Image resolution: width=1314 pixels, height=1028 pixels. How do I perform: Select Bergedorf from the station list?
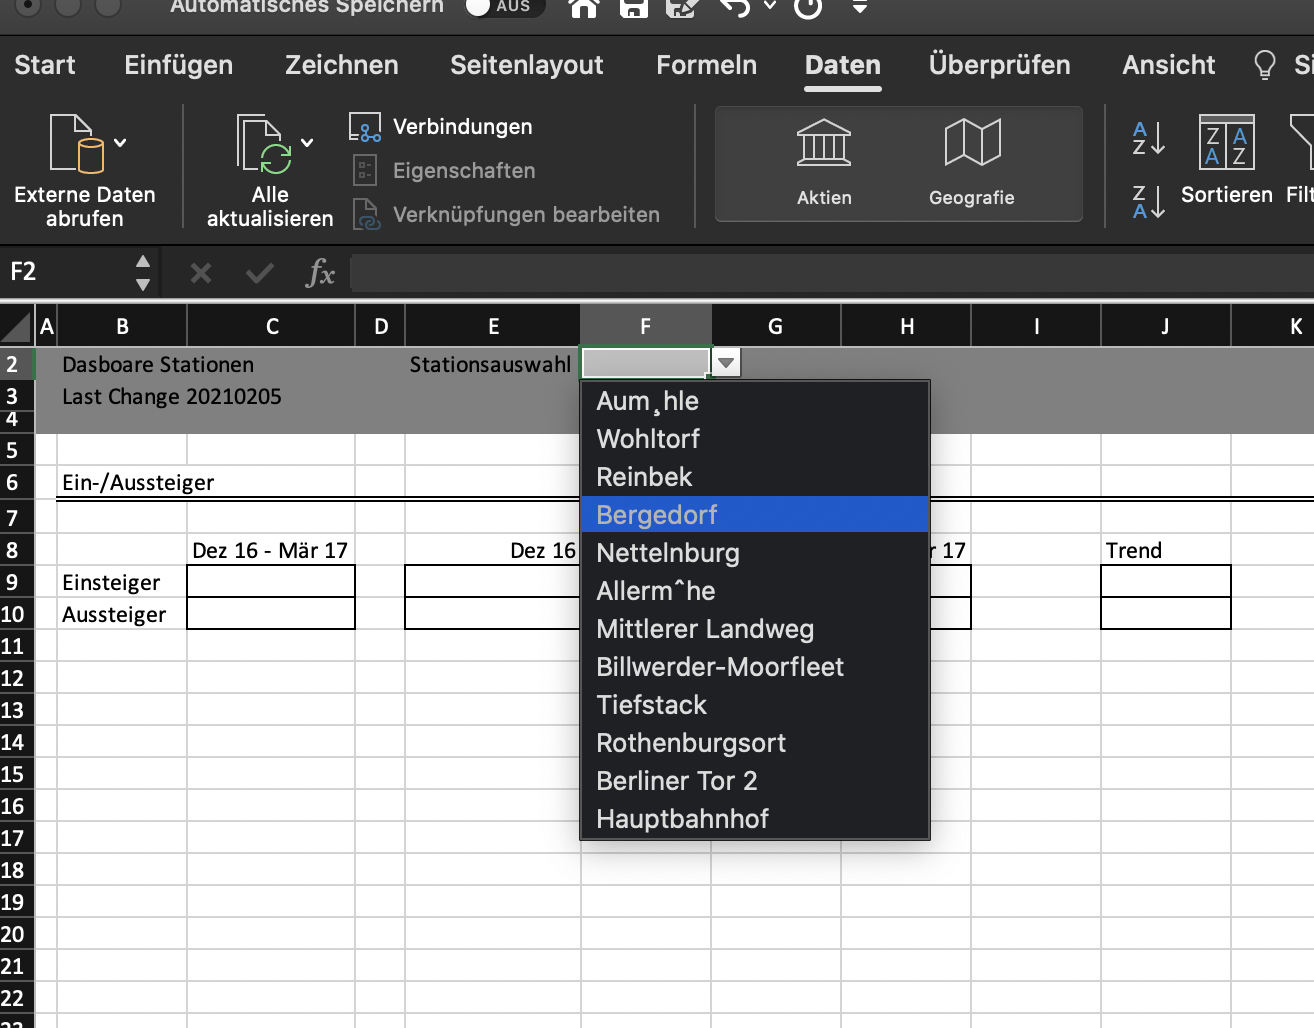(x=656, y=515)
